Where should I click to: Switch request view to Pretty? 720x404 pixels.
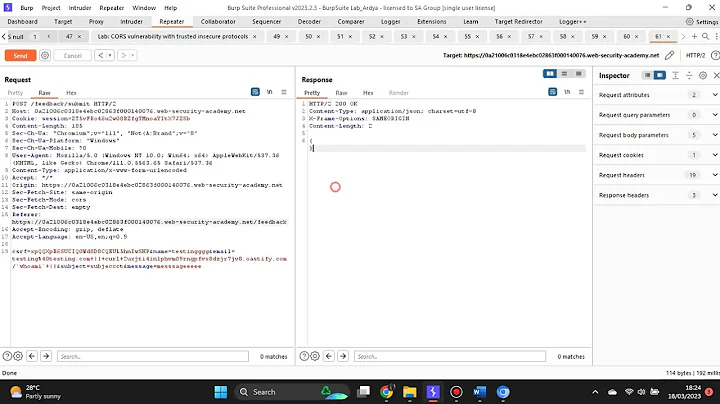[15, 93]
